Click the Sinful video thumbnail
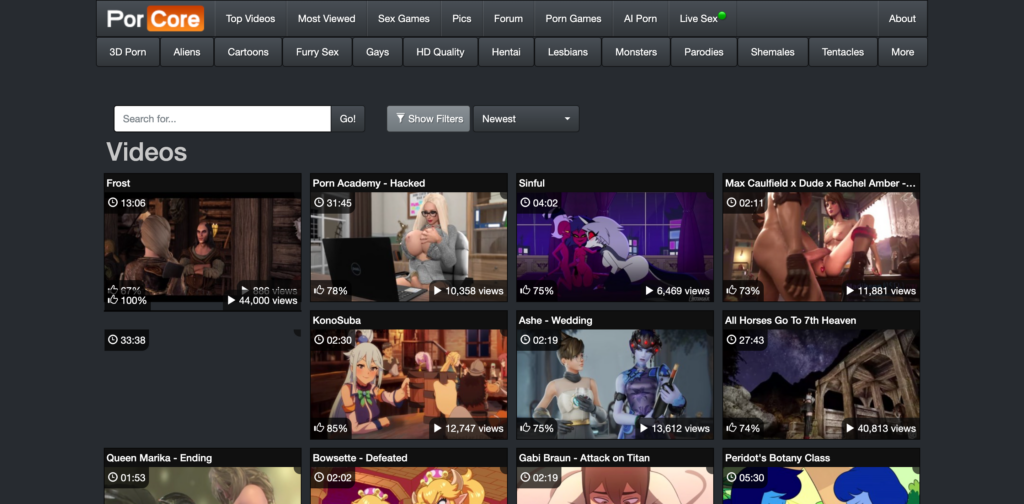This screenshot has width=1024, height=504. click(x=615, y=247)
